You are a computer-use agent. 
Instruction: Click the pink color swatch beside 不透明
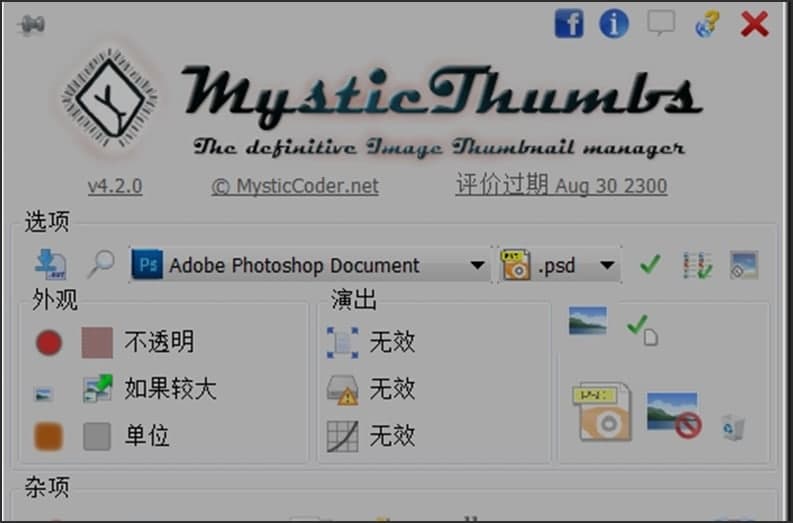pos(97,344)
